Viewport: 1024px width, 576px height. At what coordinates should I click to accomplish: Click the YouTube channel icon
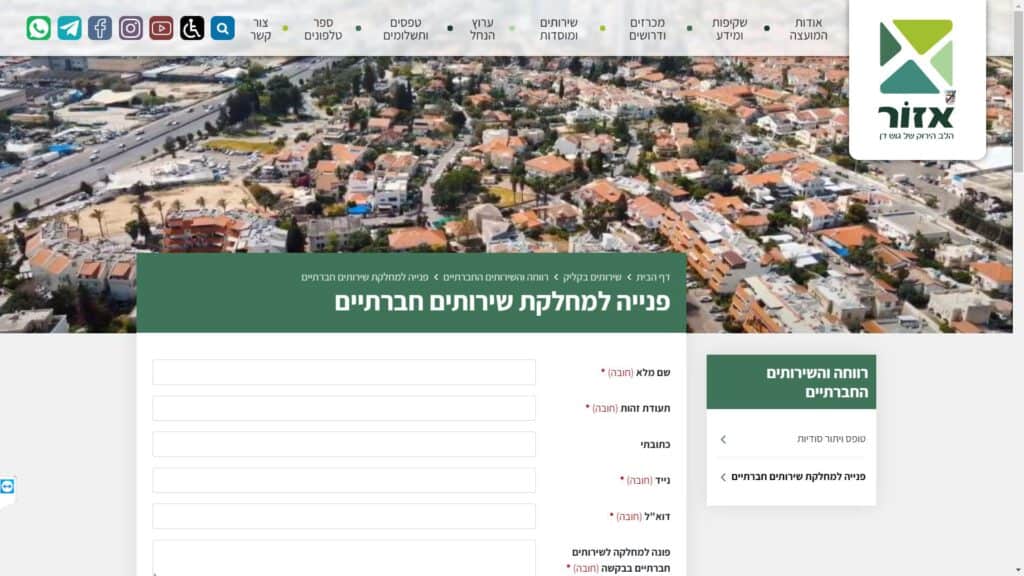[x=161, y=28]
